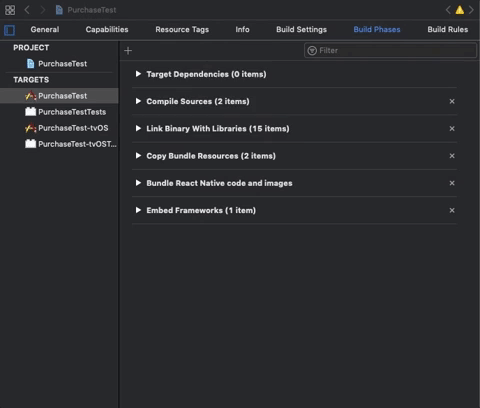The image size is (480, 408).
Task: Remove the Embed Frameworks phase with X
Action: click(452, 210)
